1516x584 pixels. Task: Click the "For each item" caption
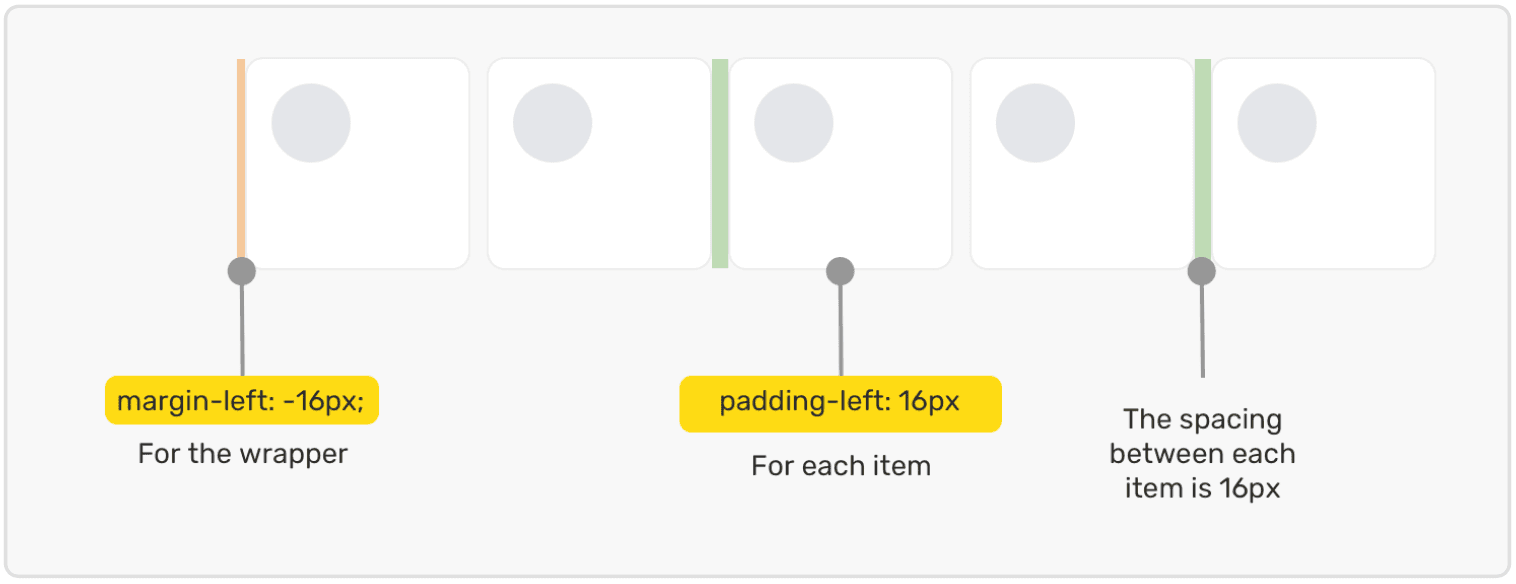(841, 466)
